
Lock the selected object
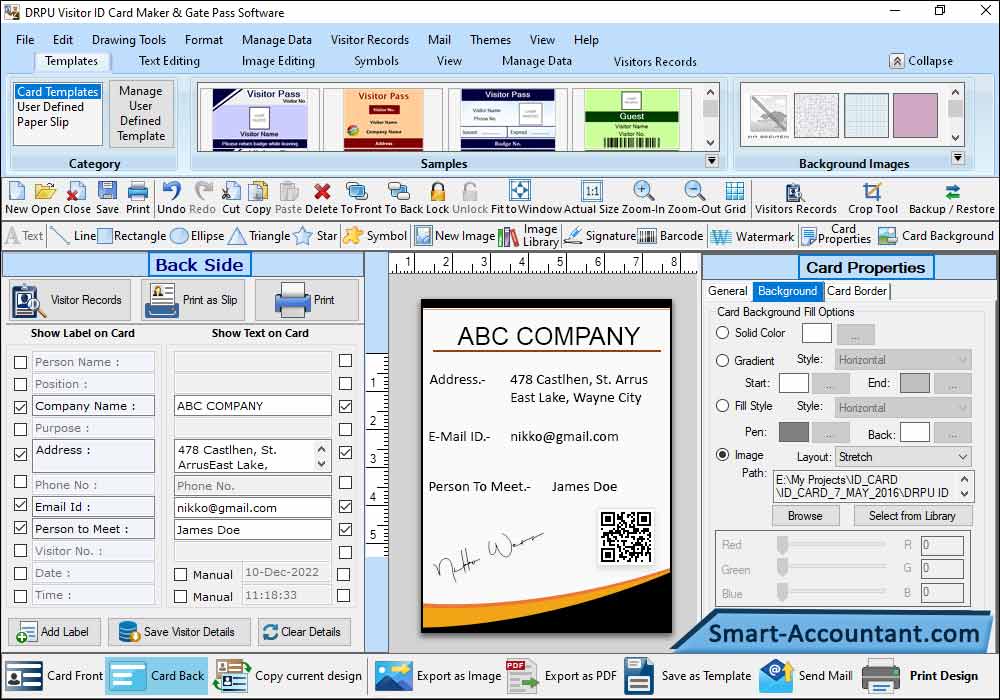[438, 198]
